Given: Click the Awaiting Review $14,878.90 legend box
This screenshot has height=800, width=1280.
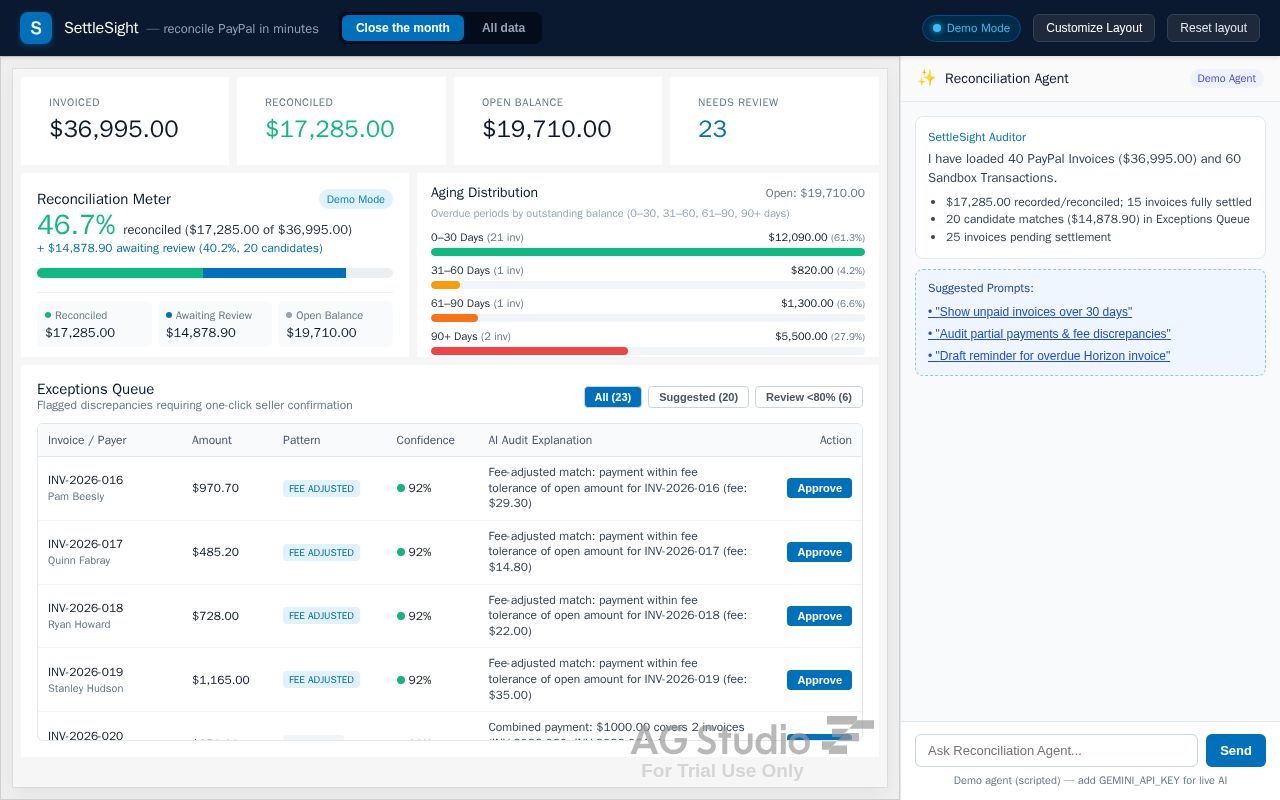Looking at the screenshot, I should tap(215, 324).
